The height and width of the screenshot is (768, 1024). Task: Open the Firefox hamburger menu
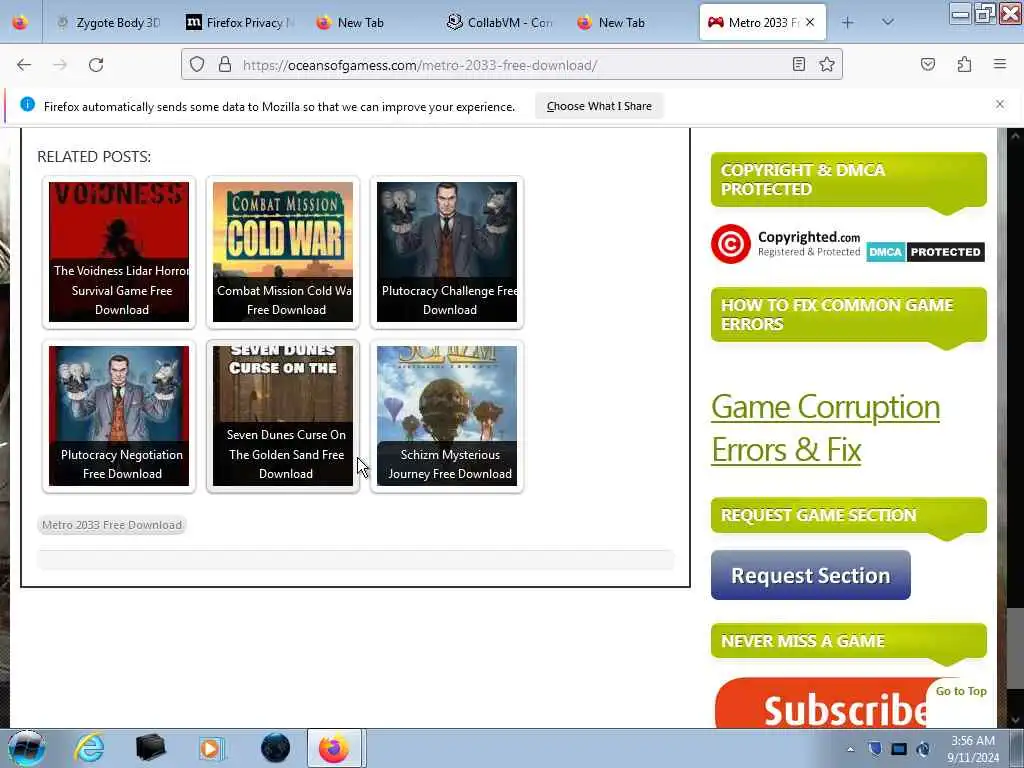coord(1000,64)
